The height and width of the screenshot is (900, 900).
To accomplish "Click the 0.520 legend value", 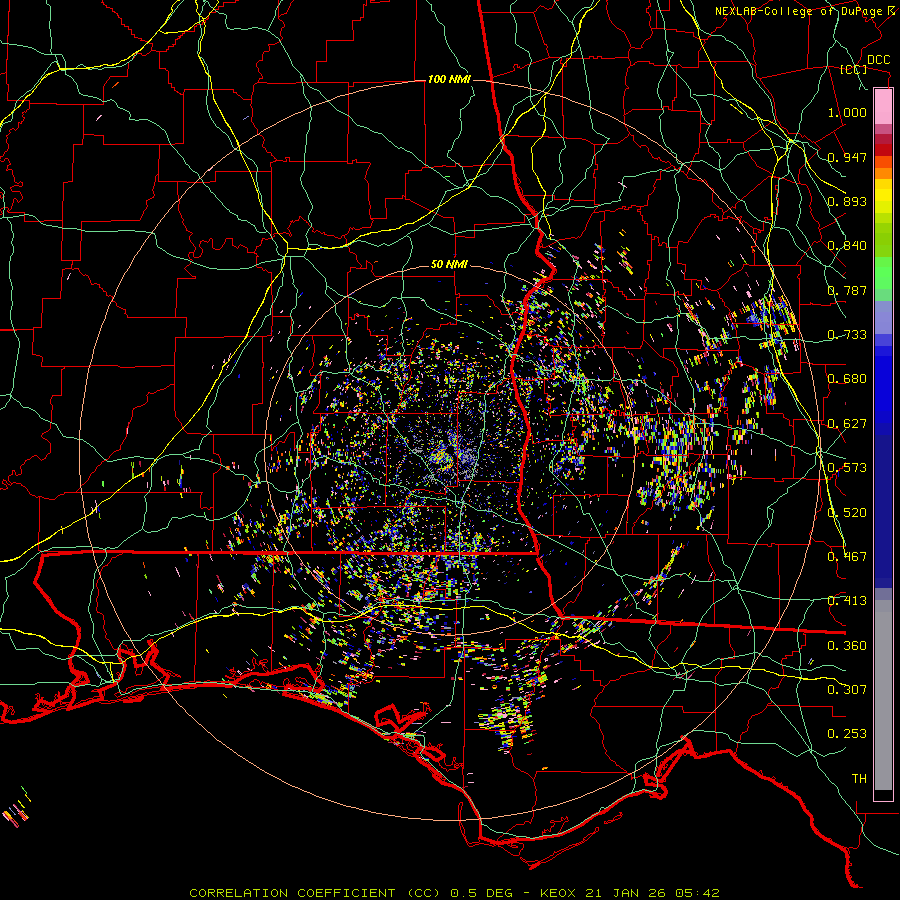I will click(847, 513).
